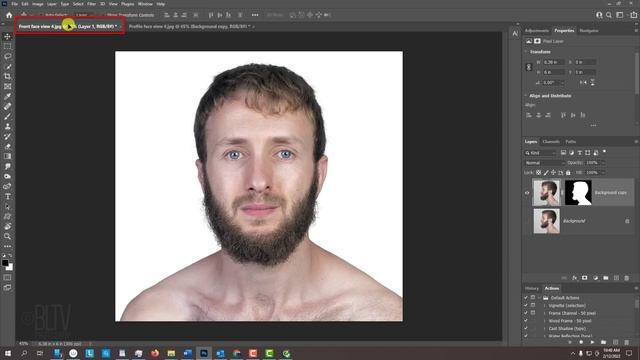The width and height of the screenshot is (640, 360).
Task: Toggle the Wood Frame action checkmark
Action: (x=526, y=321)
